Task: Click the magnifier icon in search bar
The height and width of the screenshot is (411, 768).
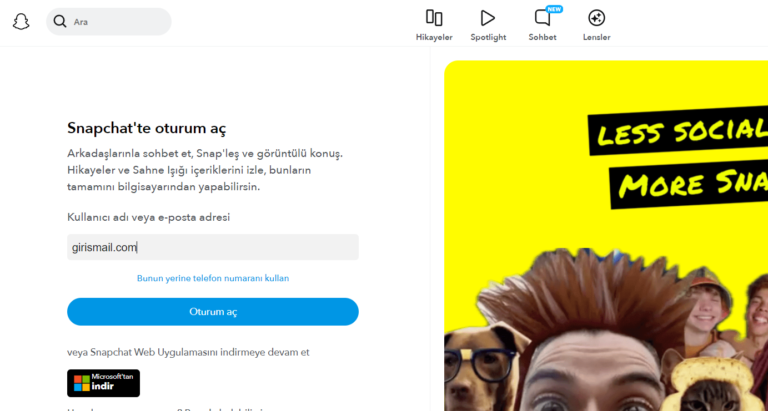Action: (x=61, y=21)
